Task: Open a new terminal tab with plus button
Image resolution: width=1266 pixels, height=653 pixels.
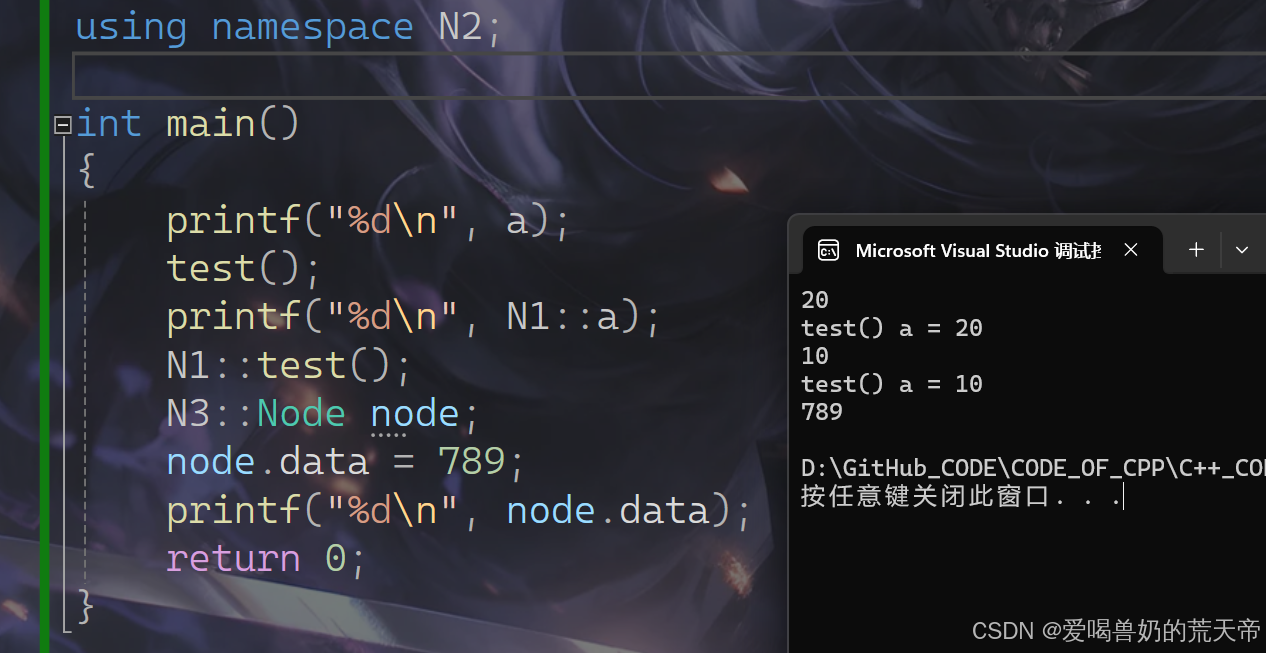Action: pyautogui.click(x=1196, y=250)
